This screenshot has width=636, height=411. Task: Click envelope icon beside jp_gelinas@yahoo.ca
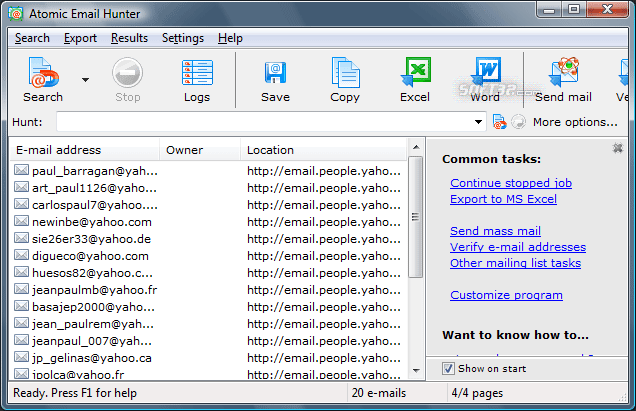coord(21,357)
